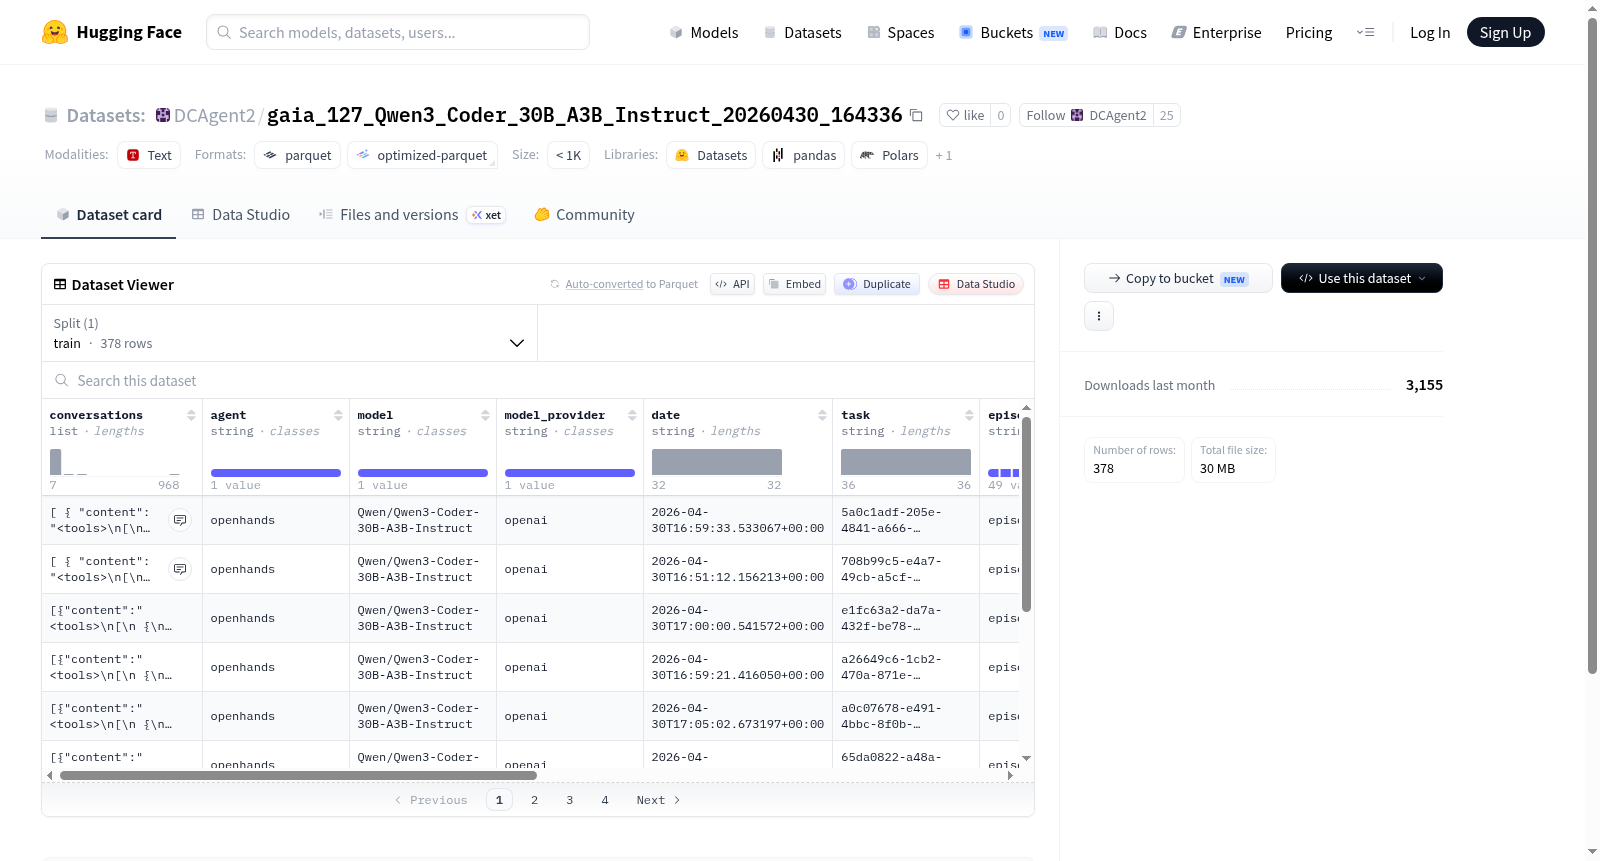1600x861 pixels.
Task: Switch to the Data Studio tab
Action: coord(241,215)
